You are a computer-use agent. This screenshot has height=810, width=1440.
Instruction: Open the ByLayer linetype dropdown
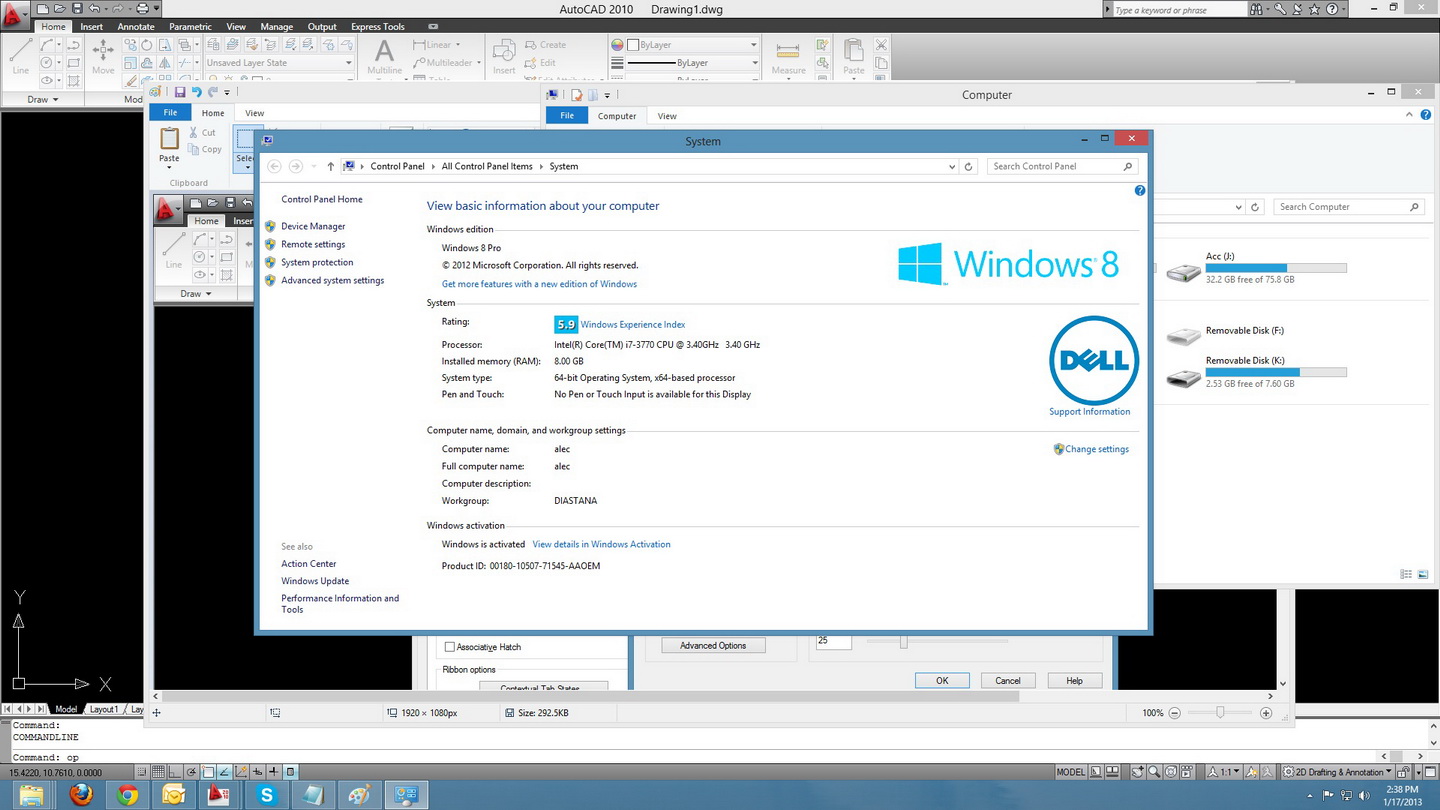692,63
